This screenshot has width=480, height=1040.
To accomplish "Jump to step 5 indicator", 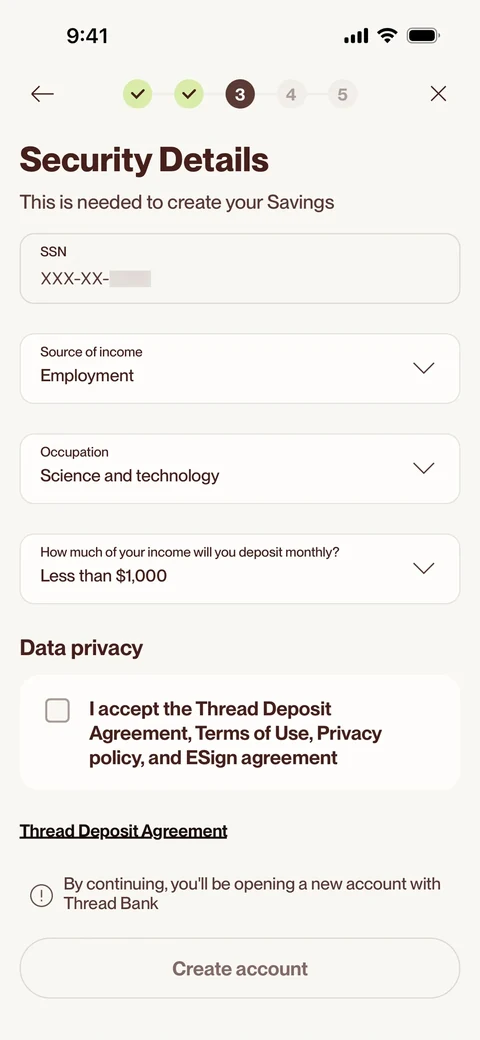I will tap(342, 94).
